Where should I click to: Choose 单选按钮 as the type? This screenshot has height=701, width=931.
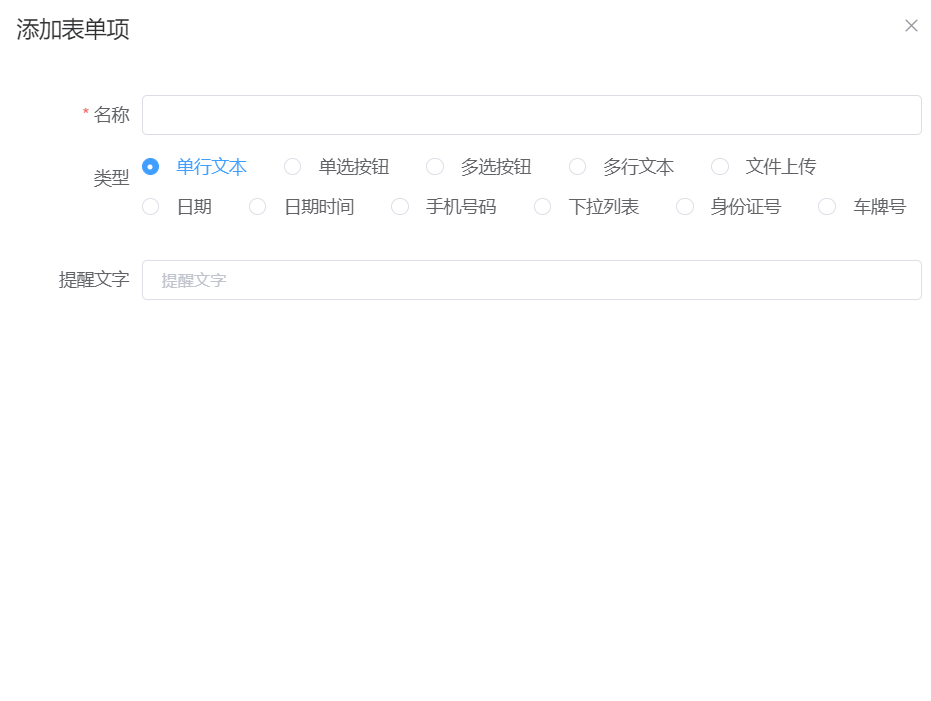pyautogui.click(x=293, y=167)
